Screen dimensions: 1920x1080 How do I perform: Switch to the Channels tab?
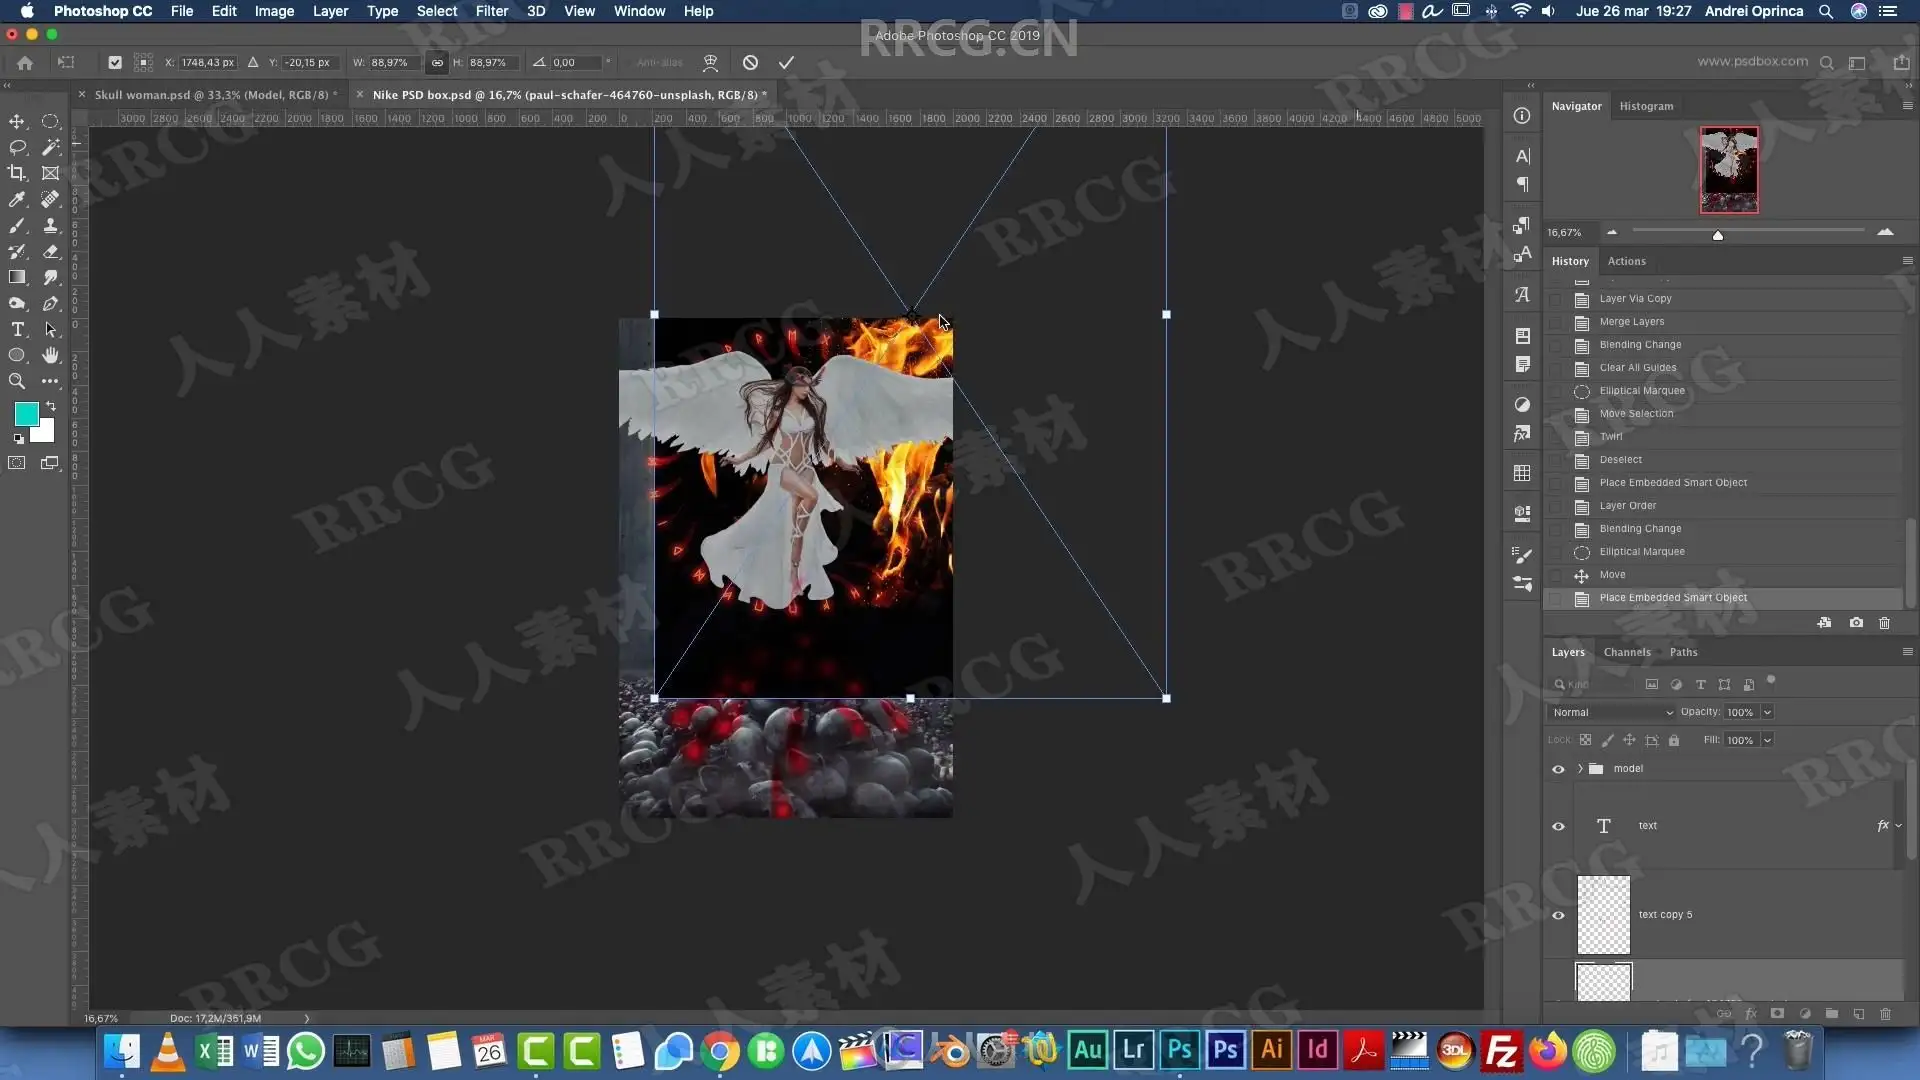coord(1626,652)
